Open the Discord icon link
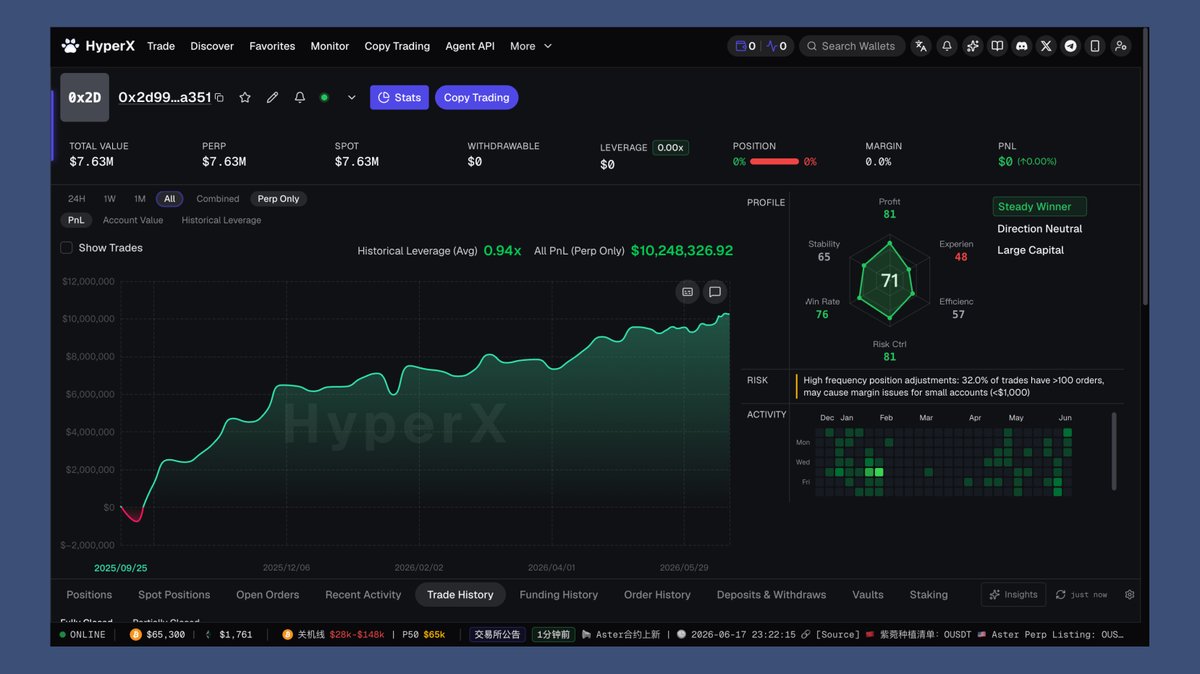 click(1021, 46)
